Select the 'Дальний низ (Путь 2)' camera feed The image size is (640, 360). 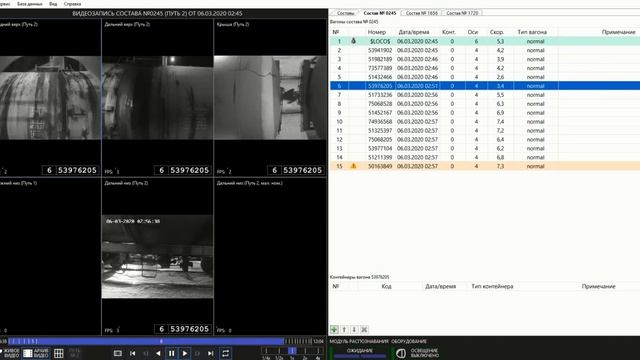point(157,257)
